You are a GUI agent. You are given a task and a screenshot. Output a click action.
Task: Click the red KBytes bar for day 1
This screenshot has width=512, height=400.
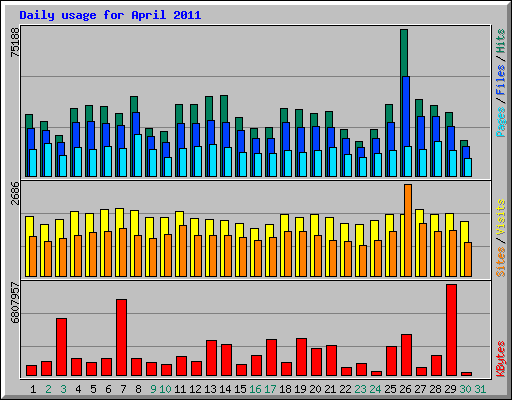click(31, 370)
